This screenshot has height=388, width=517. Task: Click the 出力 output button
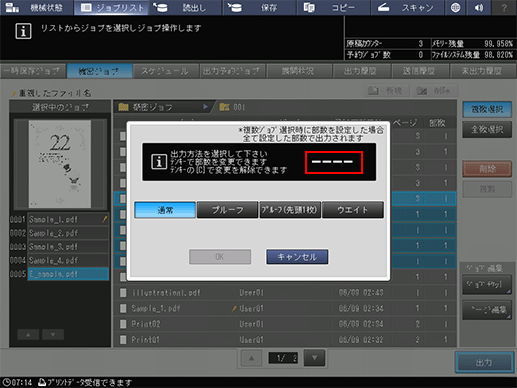pyautogui.click(x=484, y=362)
